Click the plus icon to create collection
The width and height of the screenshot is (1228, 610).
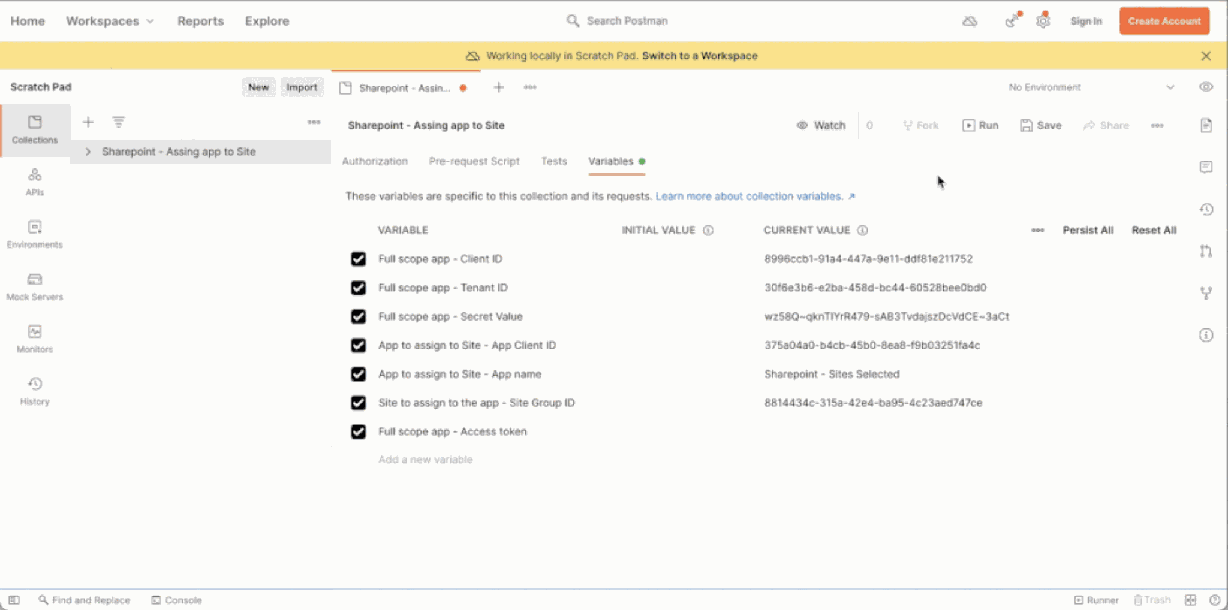pos(88,122)
